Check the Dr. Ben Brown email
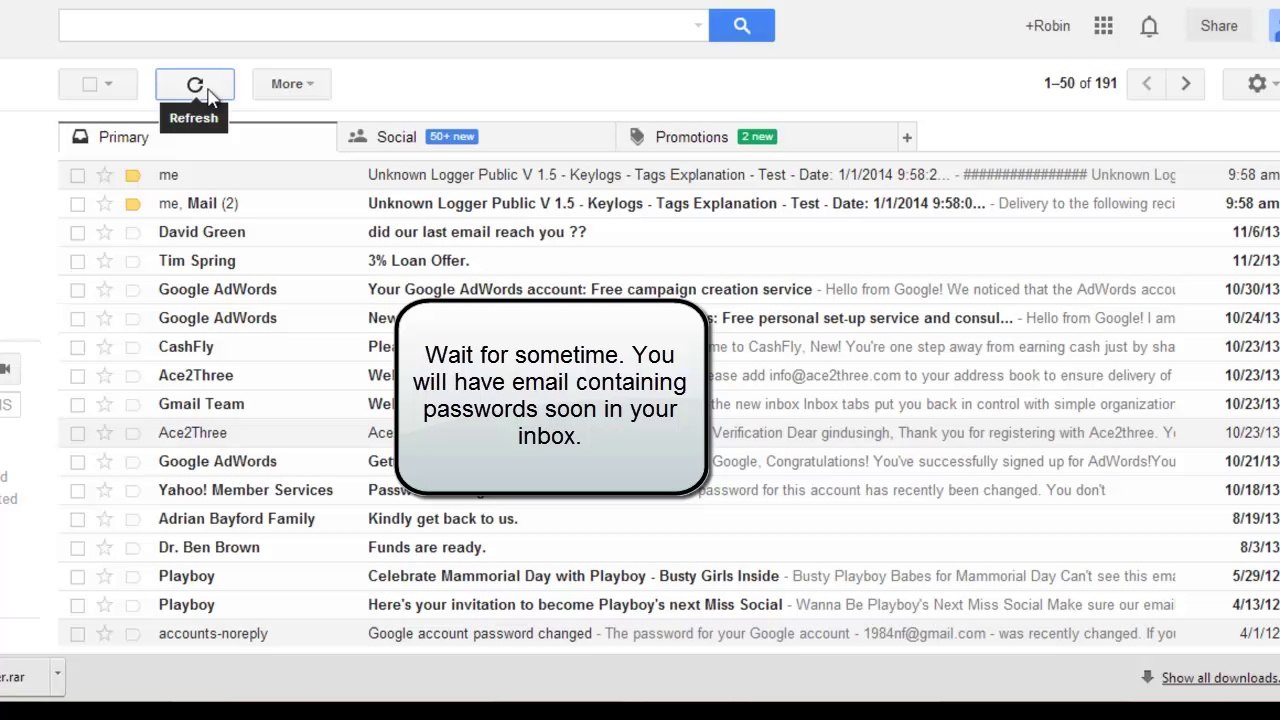 (78, 548)
